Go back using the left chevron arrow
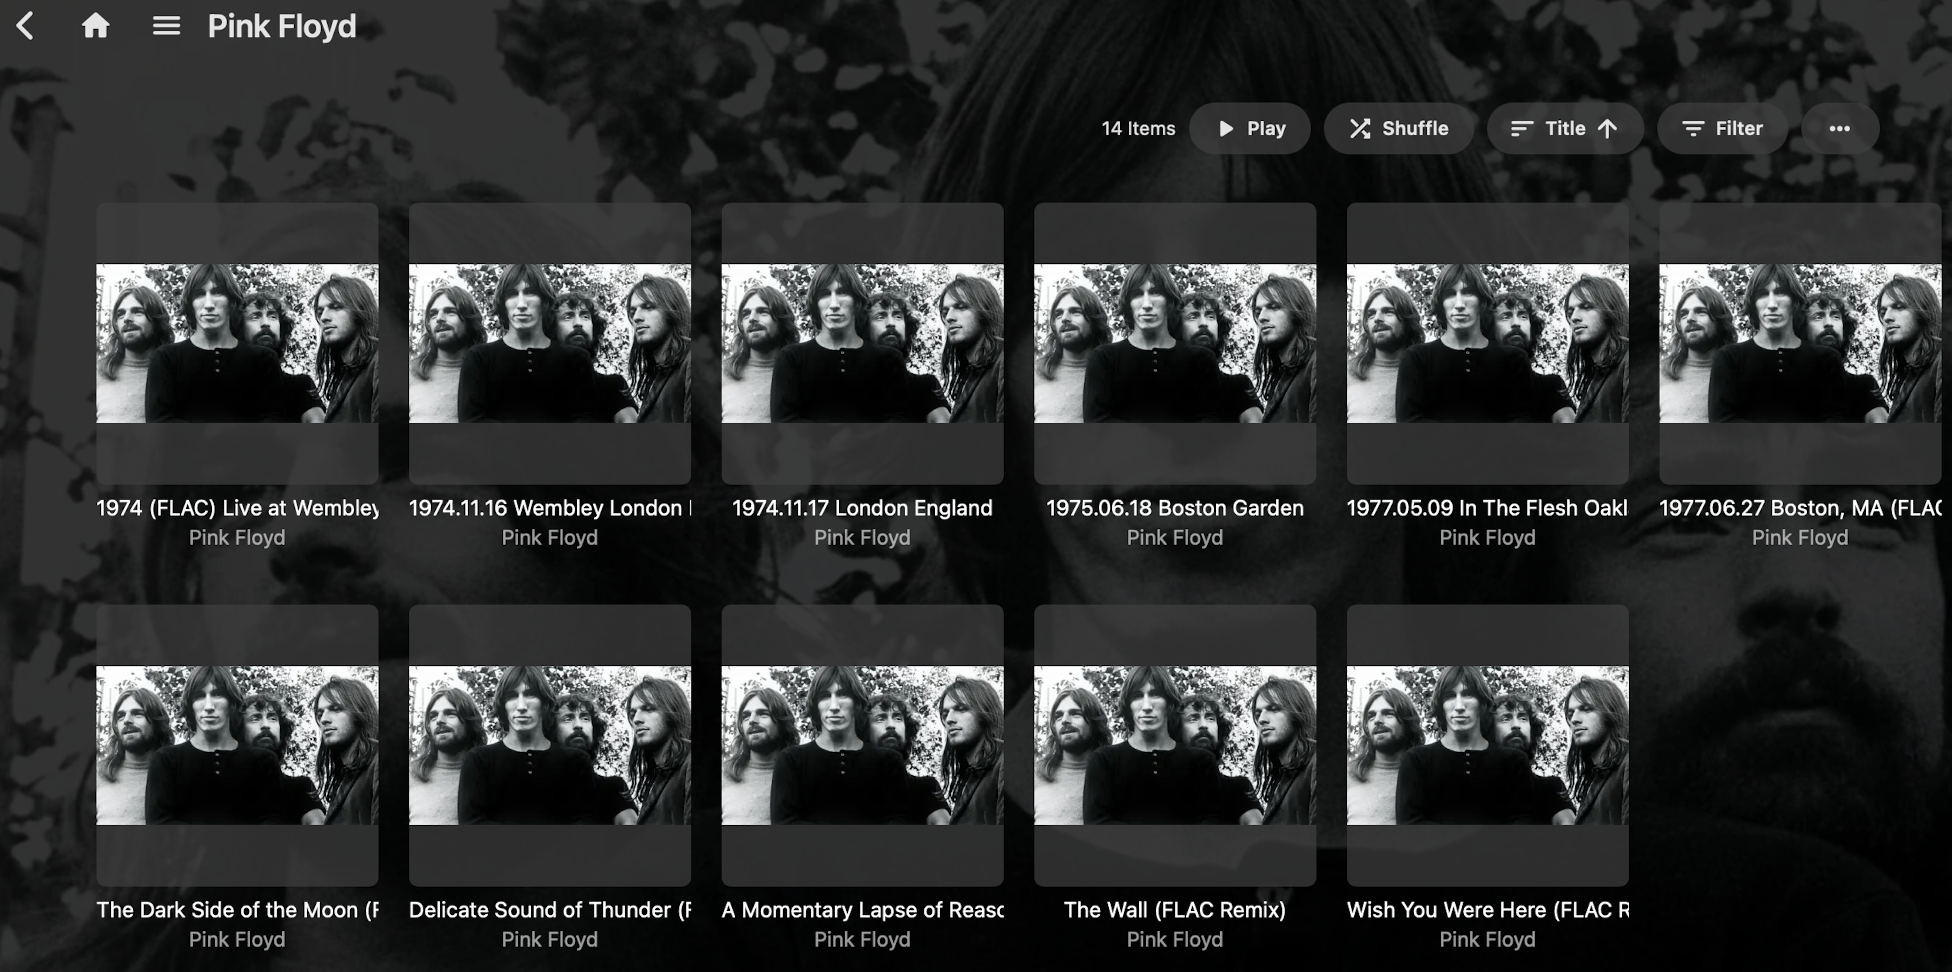Viewport: 1952px width, 972px height. 26,26
